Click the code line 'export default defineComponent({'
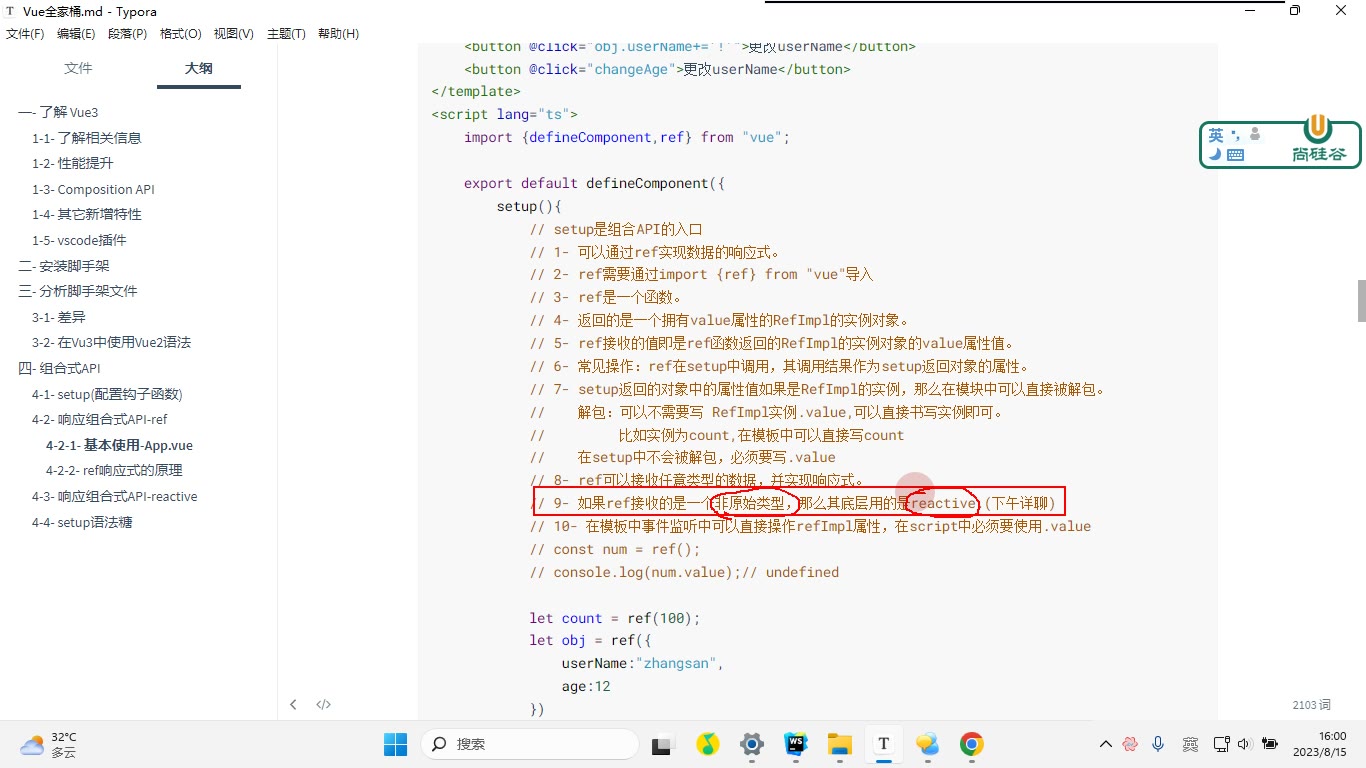The height and width of the screenshot is (768, 1366). point(594,183)
